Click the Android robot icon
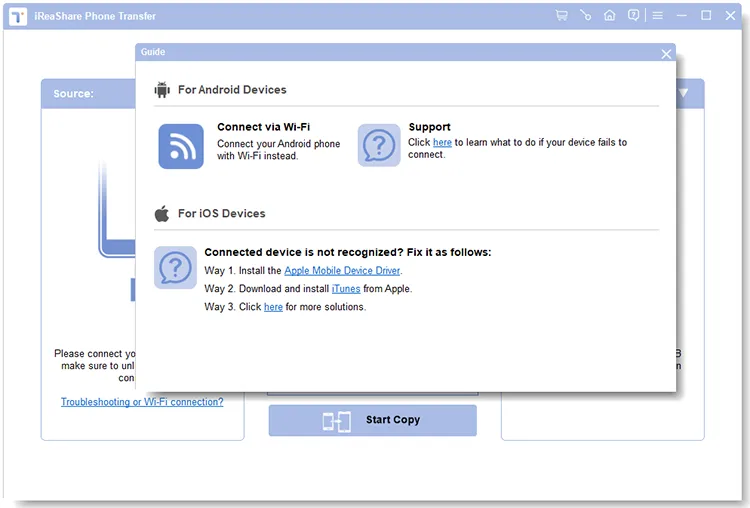This screenshot has height=508, width=750. pos(162,89)
